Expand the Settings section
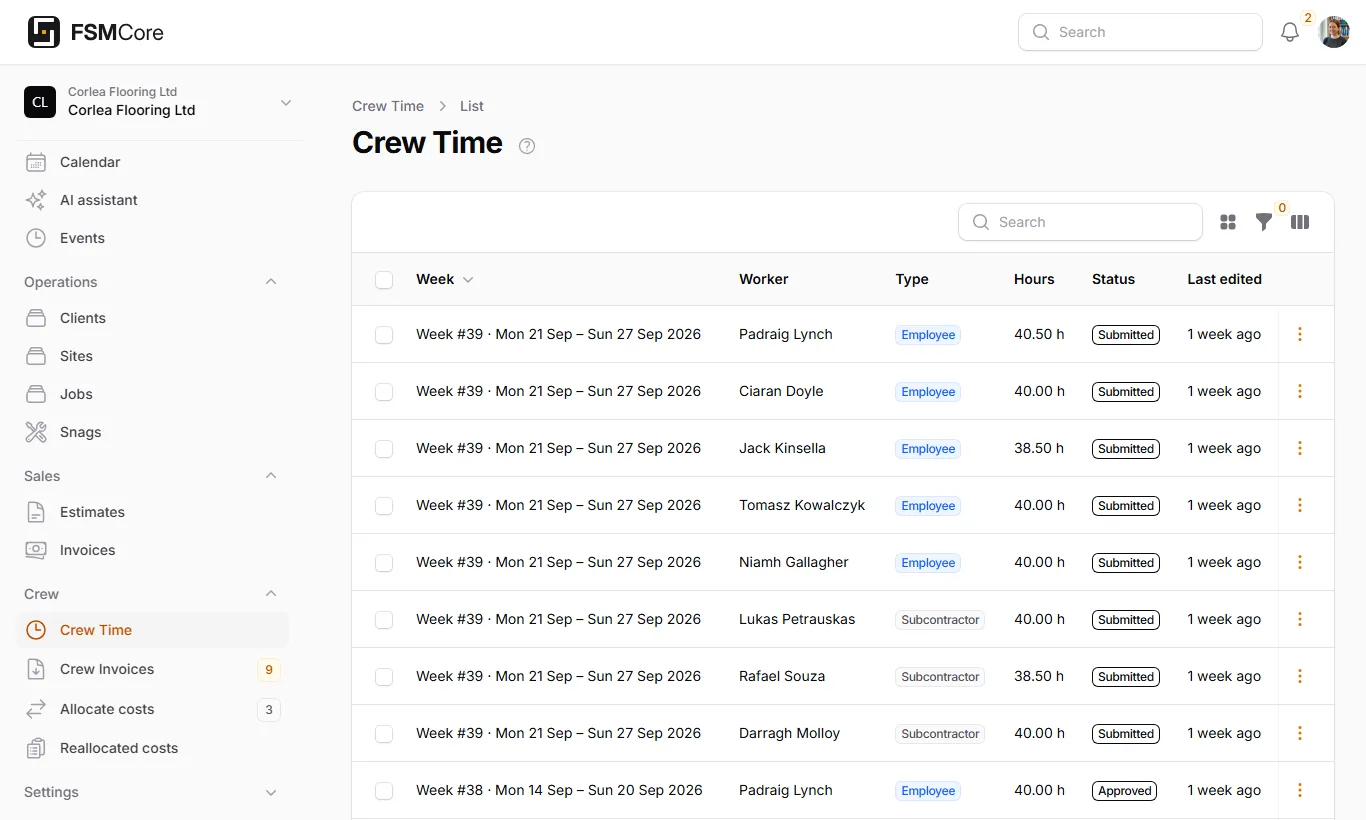Image resolution: width=1366 pixels, height=820 pixels. pyautogui.click(x=271, y=792)
